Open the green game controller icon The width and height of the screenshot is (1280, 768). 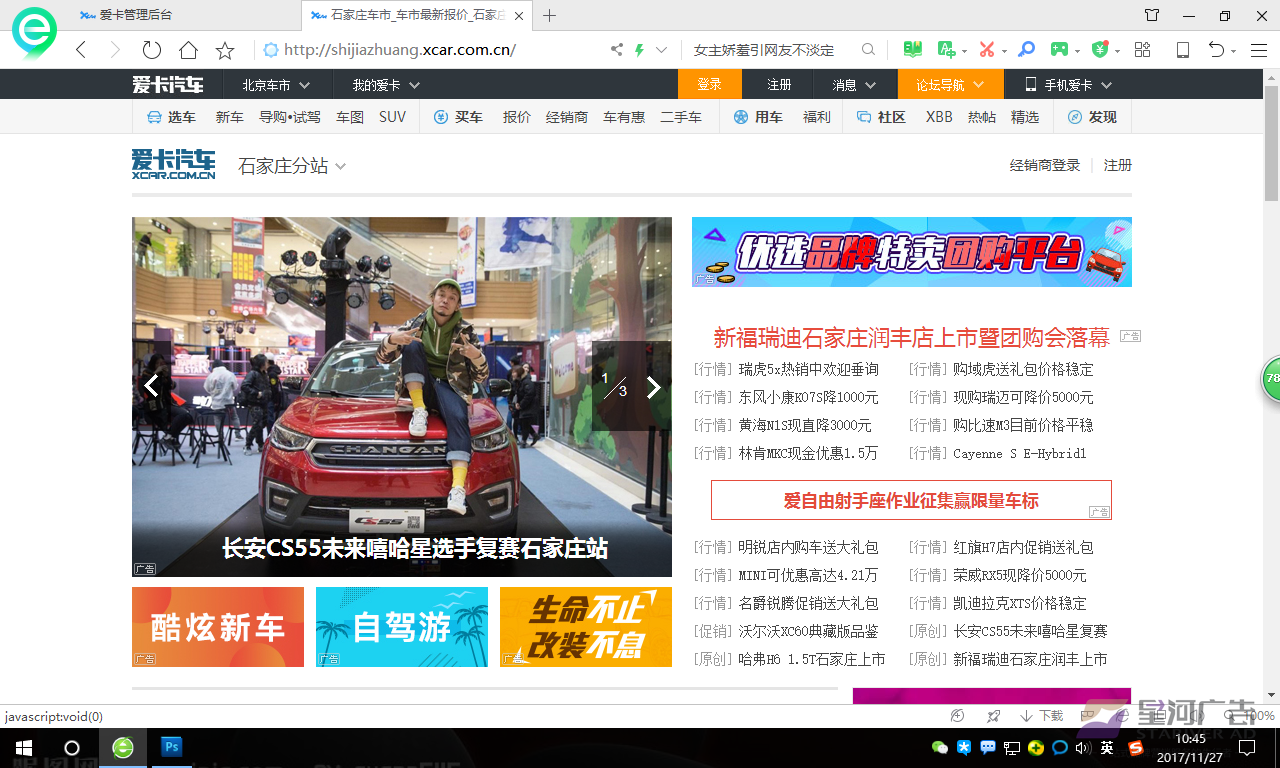1060,50
